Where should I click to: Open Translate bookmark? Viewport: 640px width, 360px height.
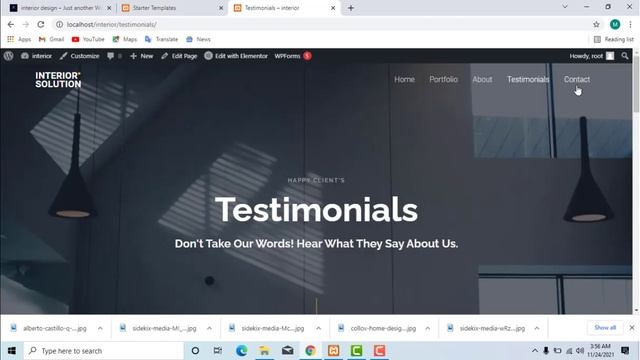click(161, 39)
